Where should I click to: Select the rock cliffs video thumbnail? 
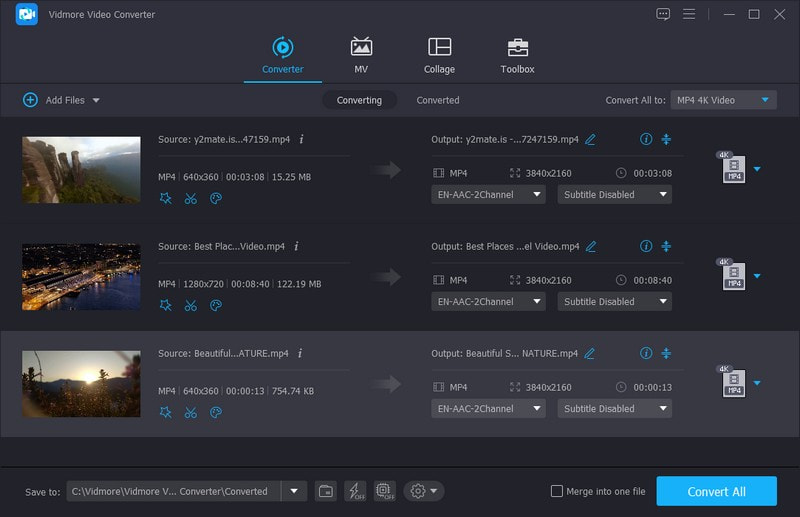coord(81,169)
